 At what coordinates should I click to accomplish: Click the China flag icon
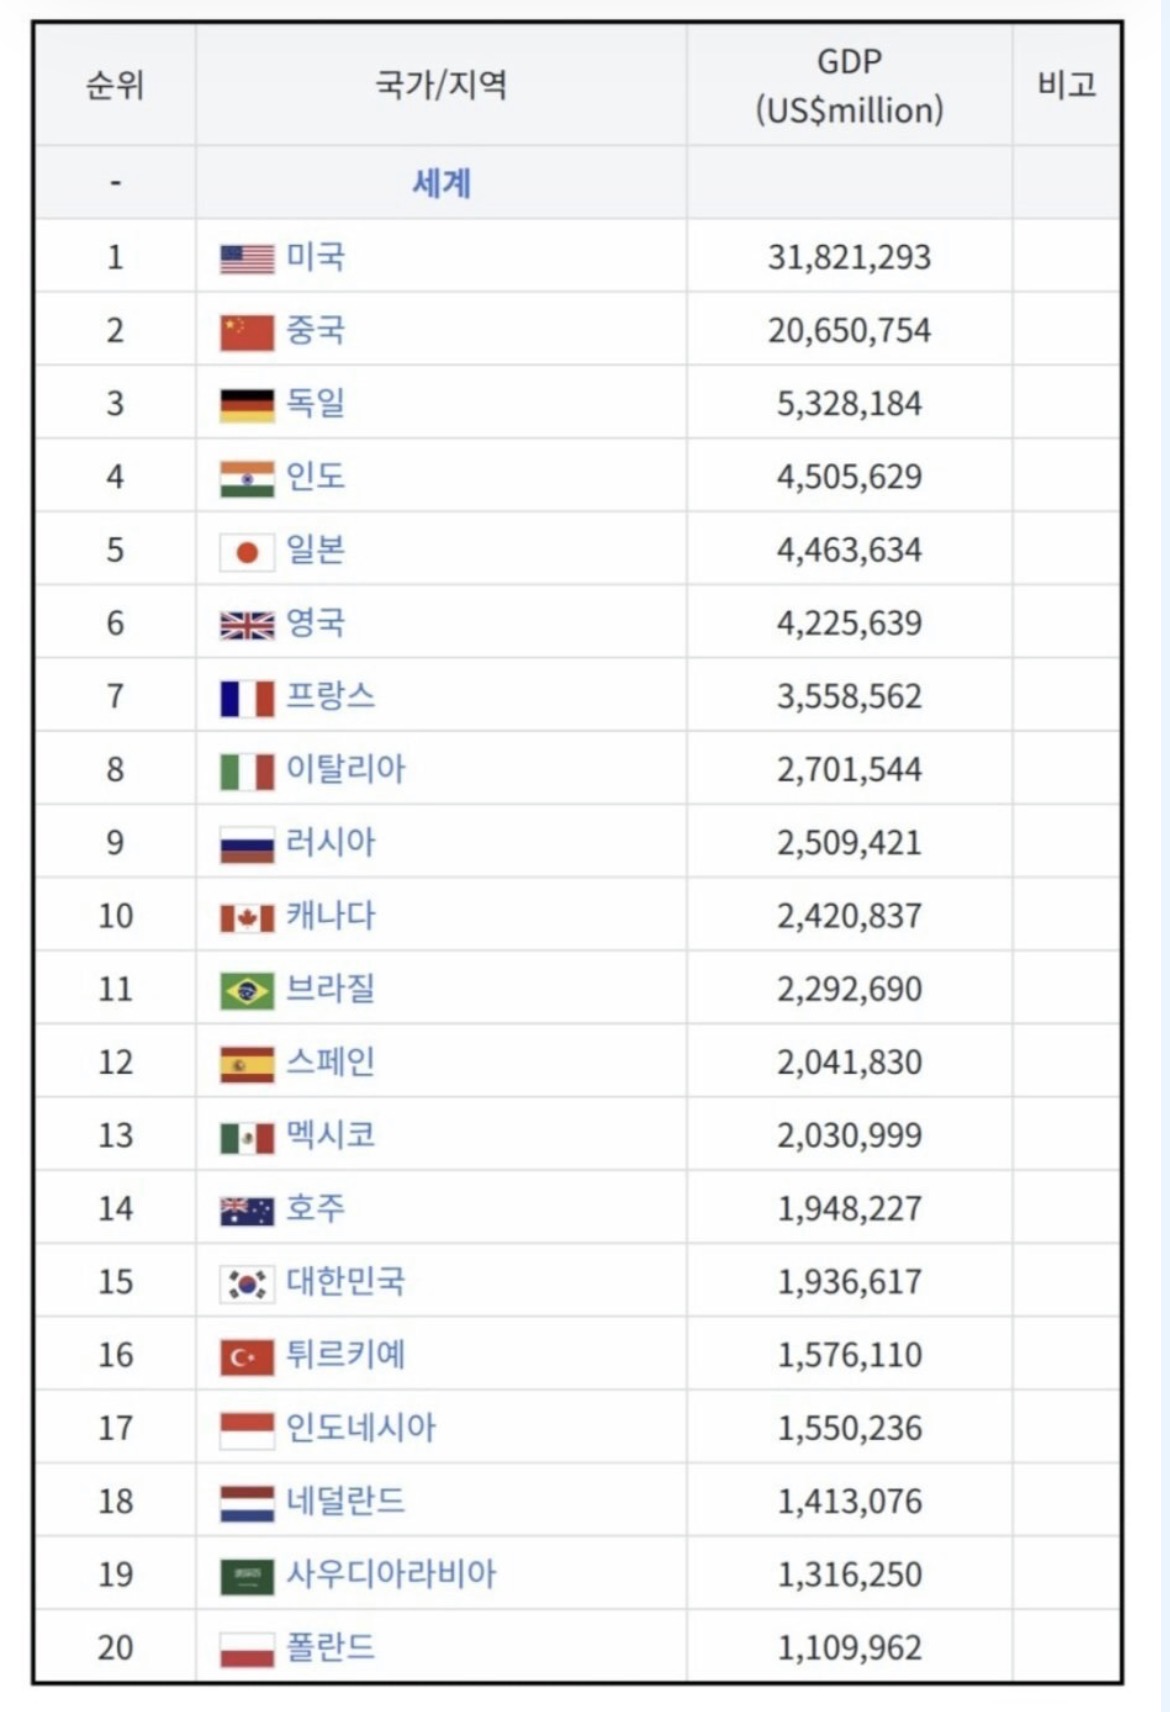click(247, 333)
